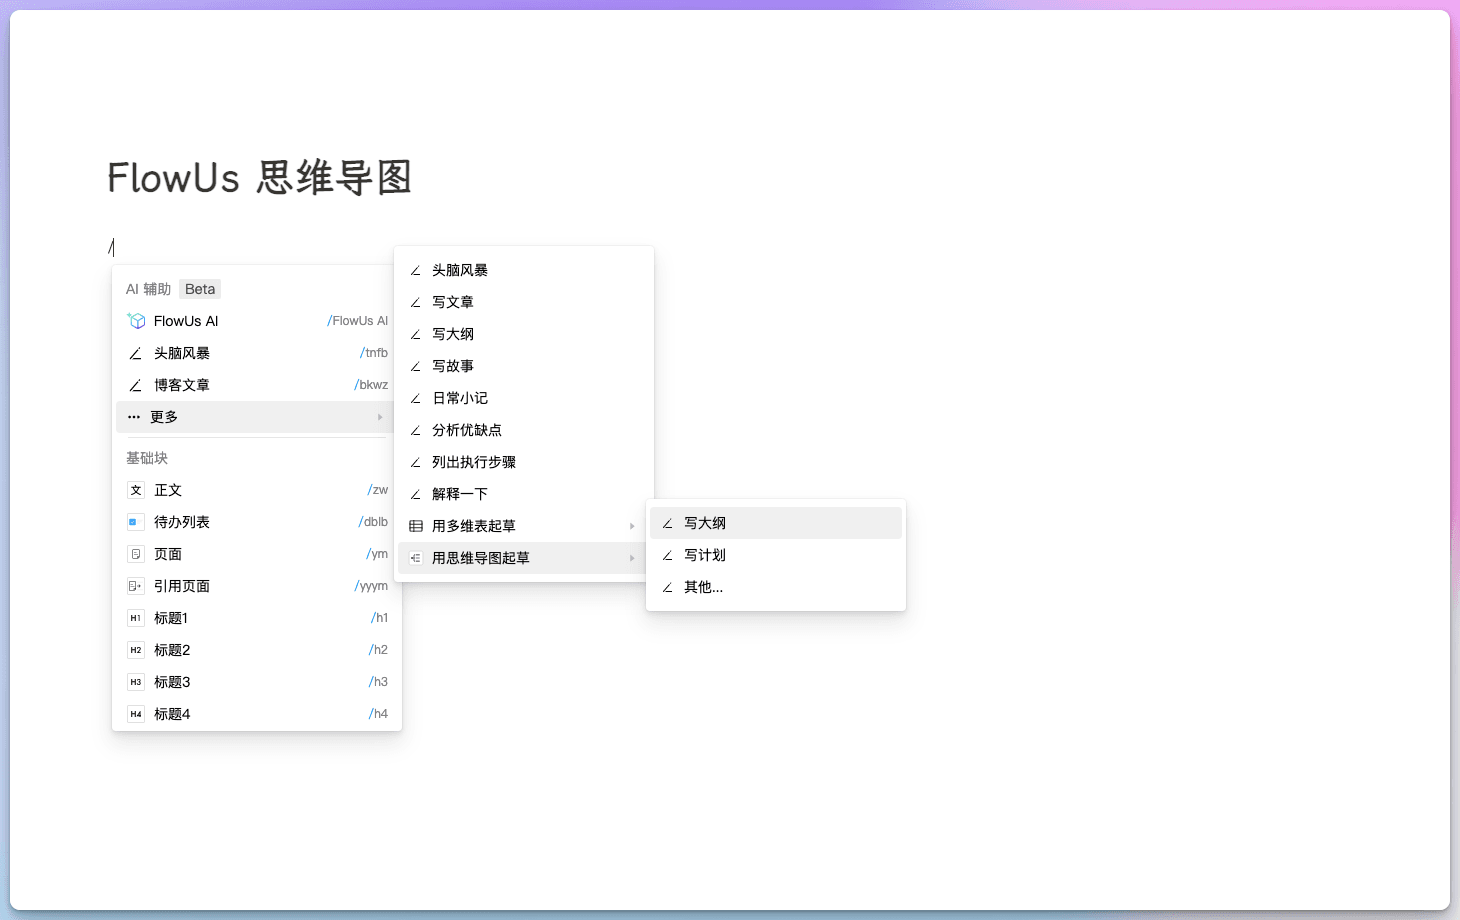Select 待办列表 block entry
This screenshot has height=920, width=1460.
[257, 522]
